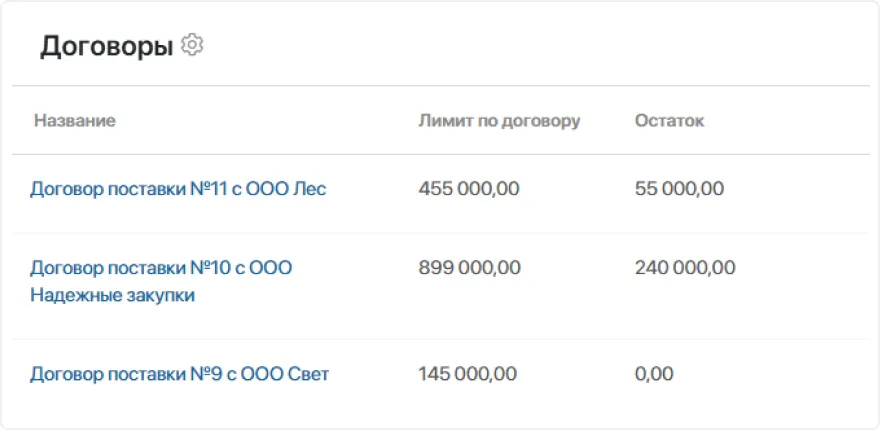
Task: Sort by the Остаток column header
Action: (x=669, y=121)
